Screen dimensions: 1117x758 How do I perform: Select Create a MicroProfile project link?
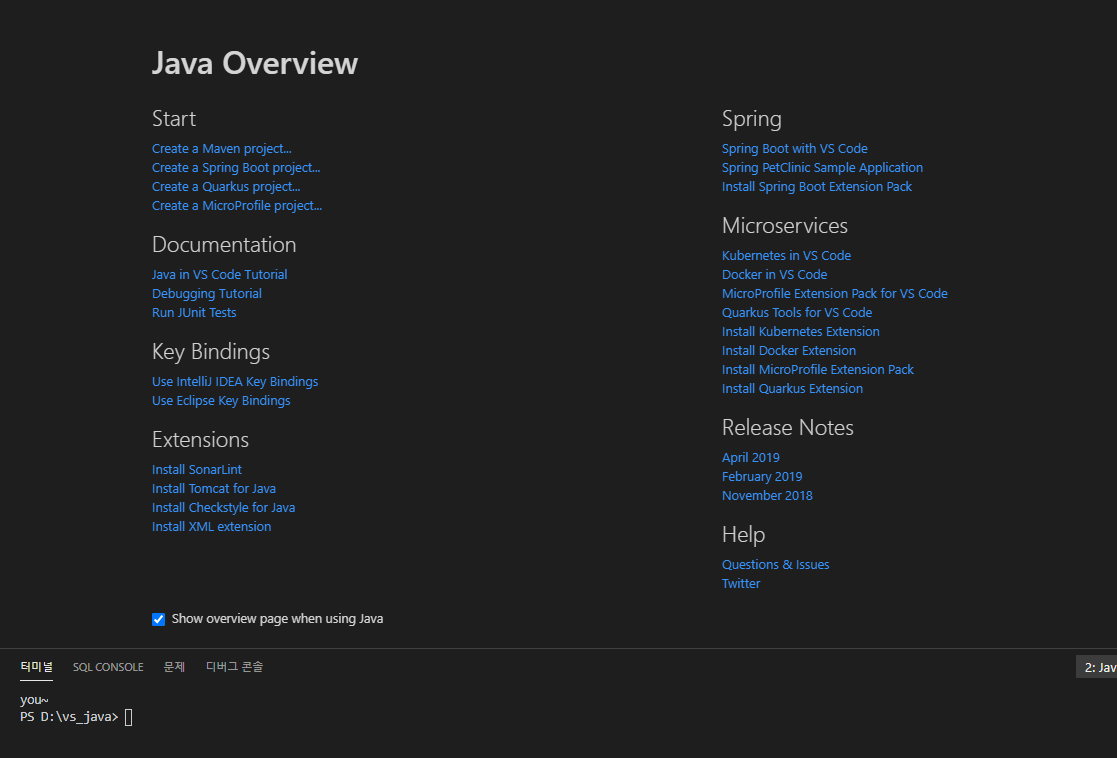pyautogui.click(x=237, y=206)
